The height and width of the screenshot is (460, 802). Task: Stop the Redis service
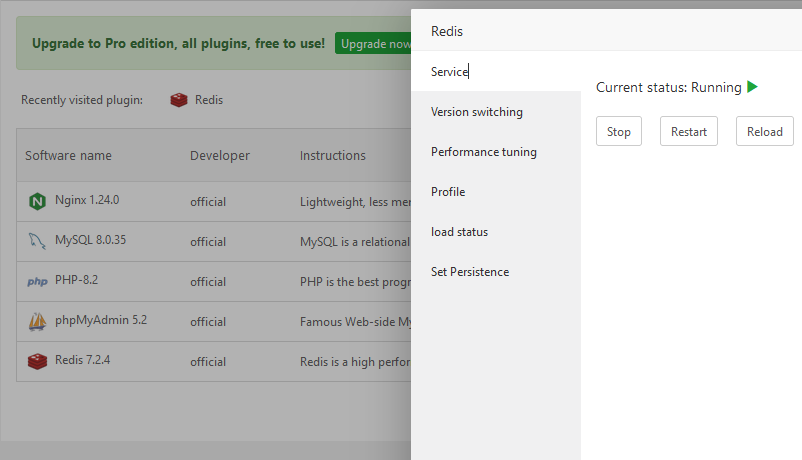pos(619,132)
